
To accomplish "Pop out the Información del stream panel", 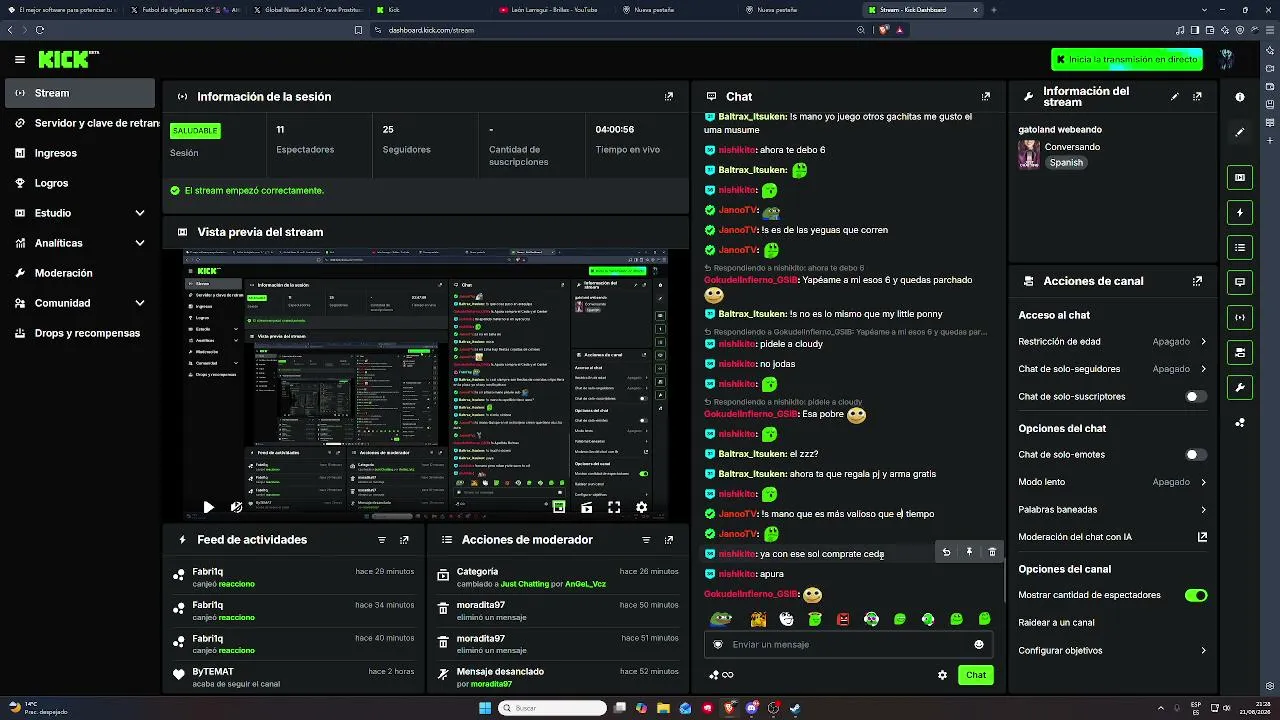I will coord(1197,97).
